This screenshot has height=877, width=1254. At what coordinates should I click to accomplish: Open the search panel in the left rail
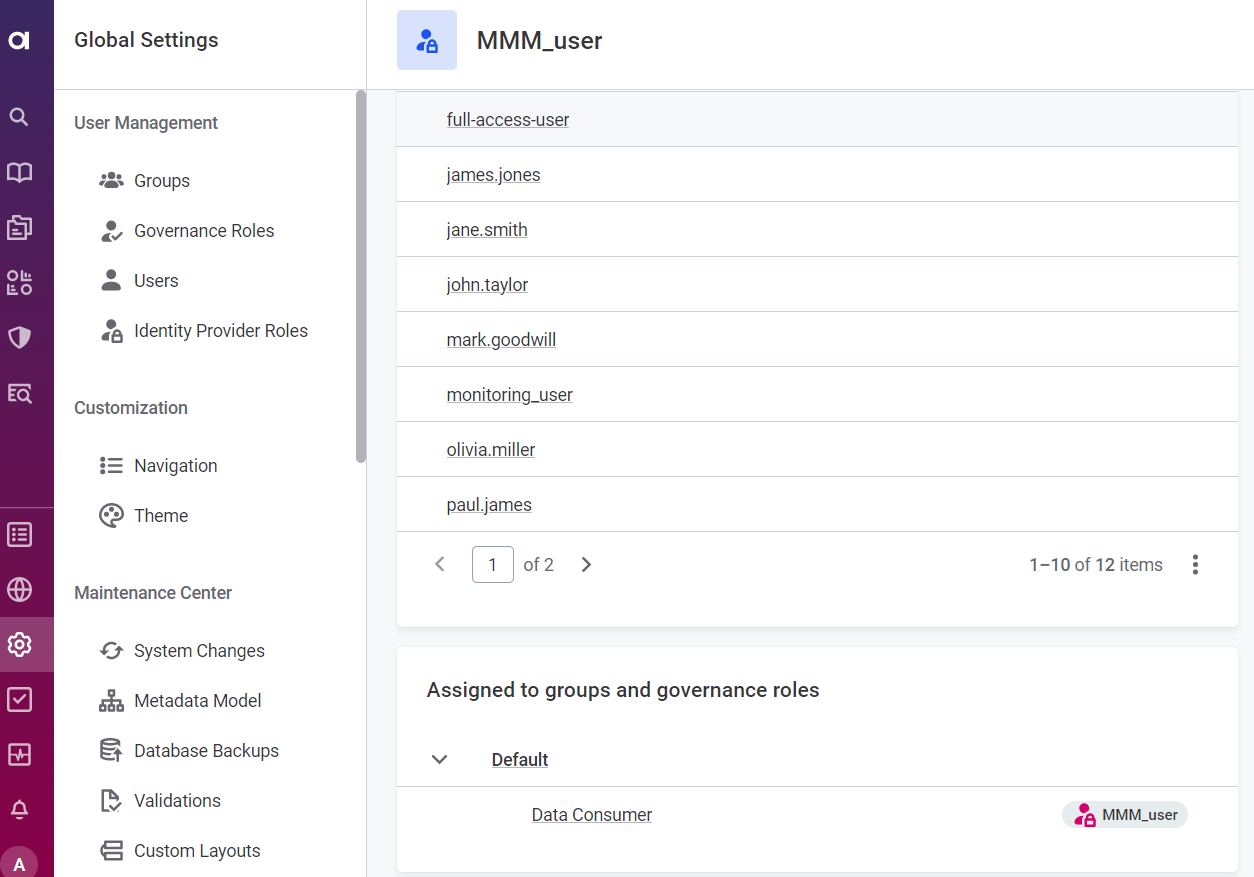18,116
